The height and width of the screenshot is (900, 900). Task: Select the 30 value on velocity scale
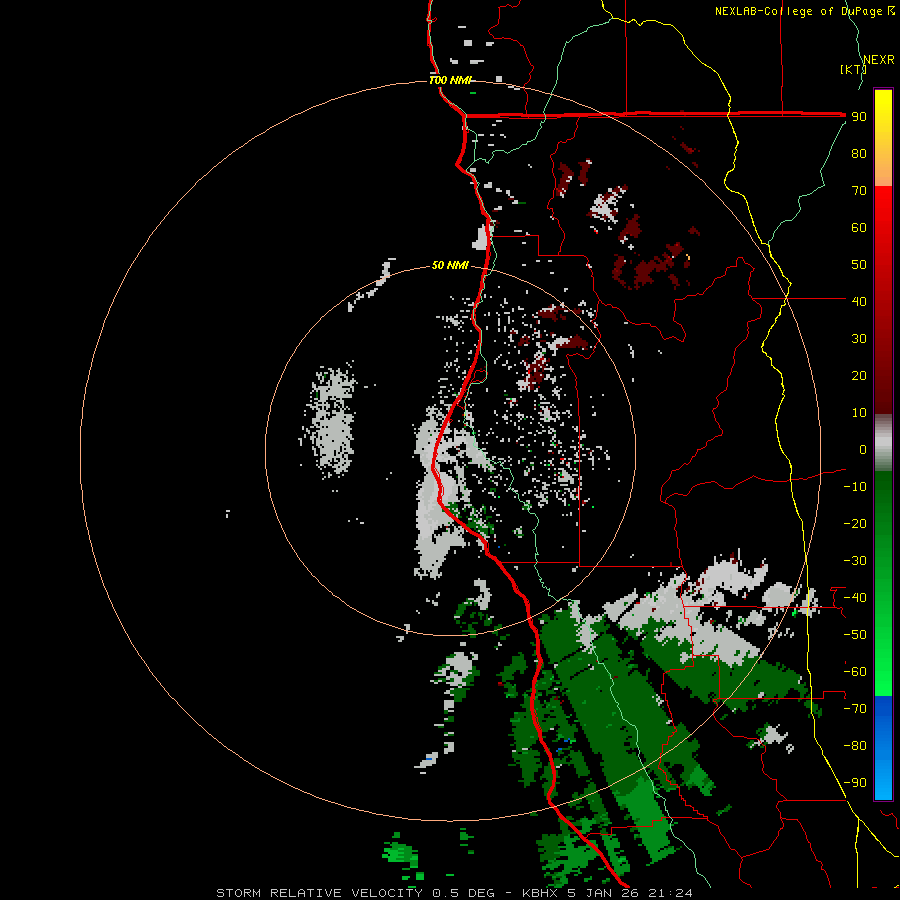[859, 339]
